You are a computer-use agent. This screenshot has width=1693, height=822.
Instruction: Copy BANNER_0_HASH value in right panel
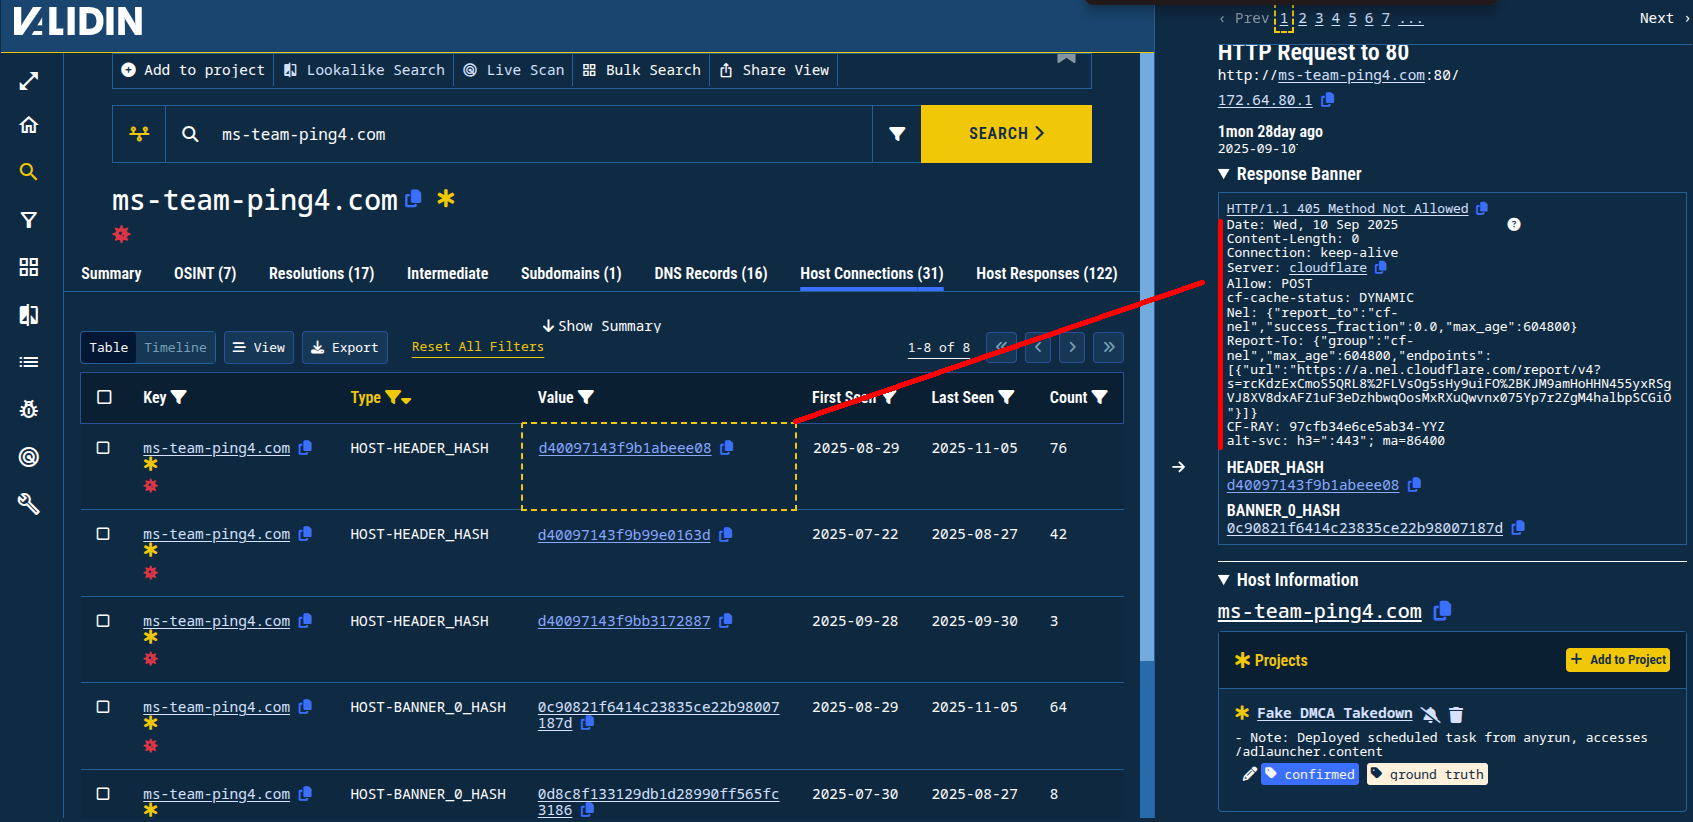pos(1518,528)
